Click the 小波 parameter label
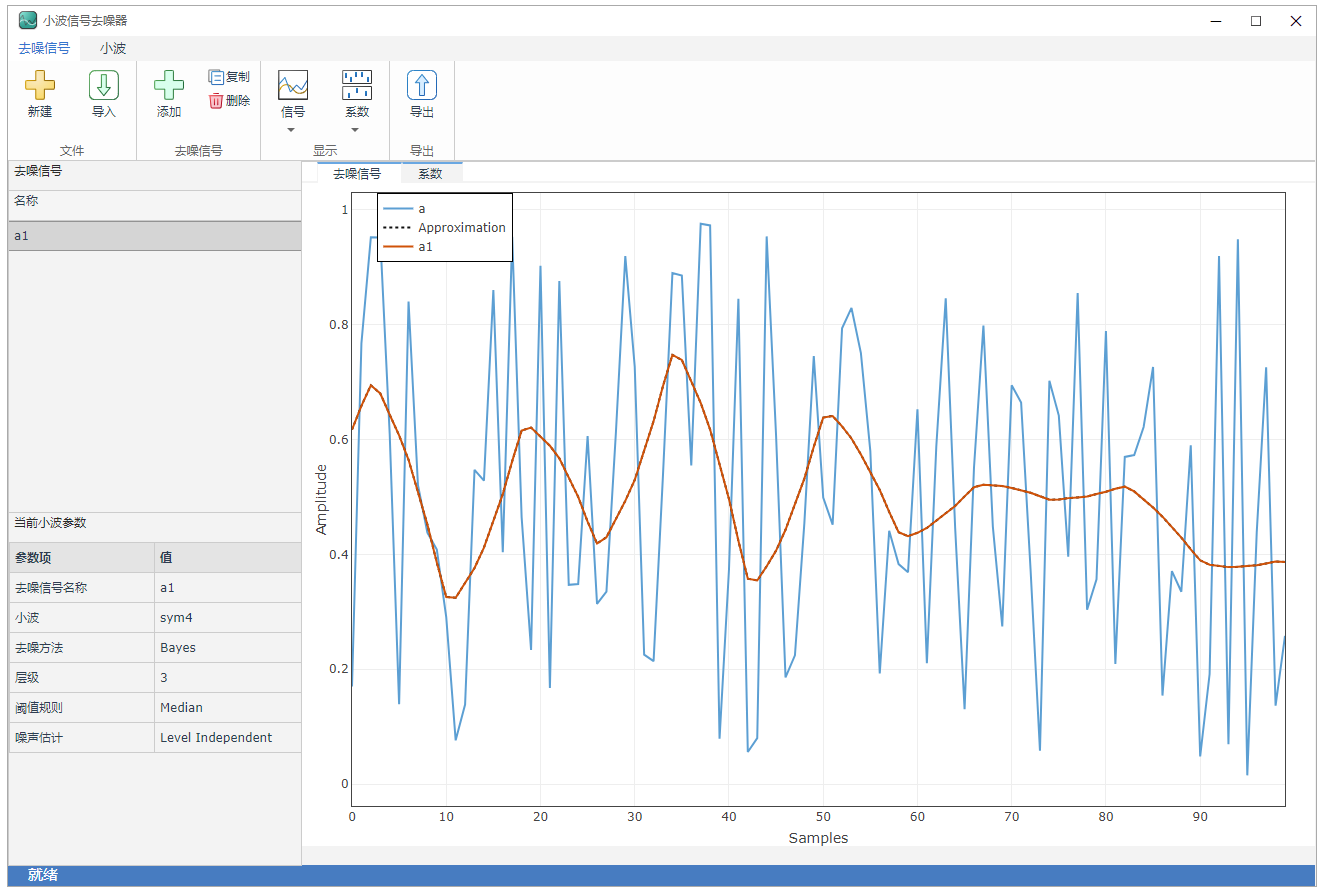Viewport: 1322px width, 889px height. [26, 618]
